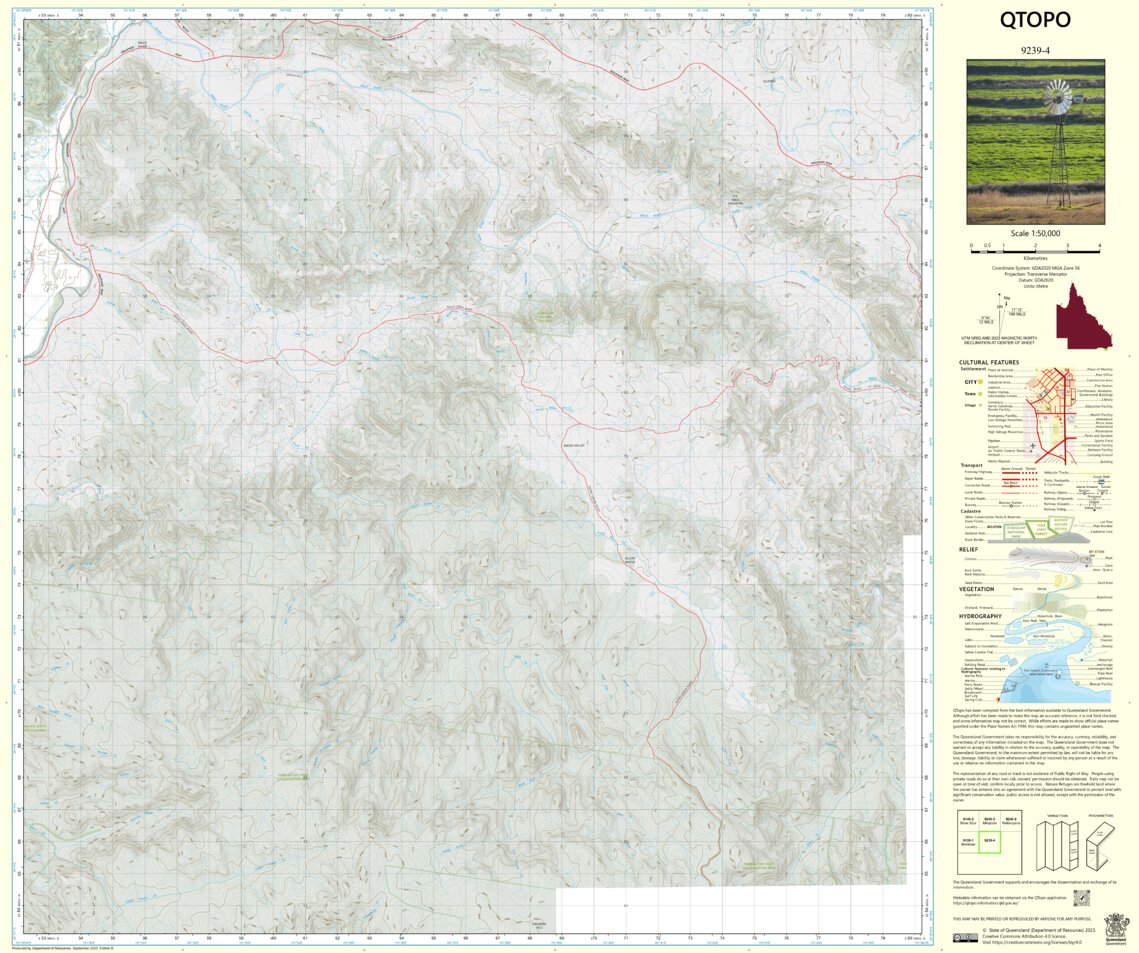
Task: Expand the Horizontal Folds diagram panel
Action: click(x=1100, y=843)
